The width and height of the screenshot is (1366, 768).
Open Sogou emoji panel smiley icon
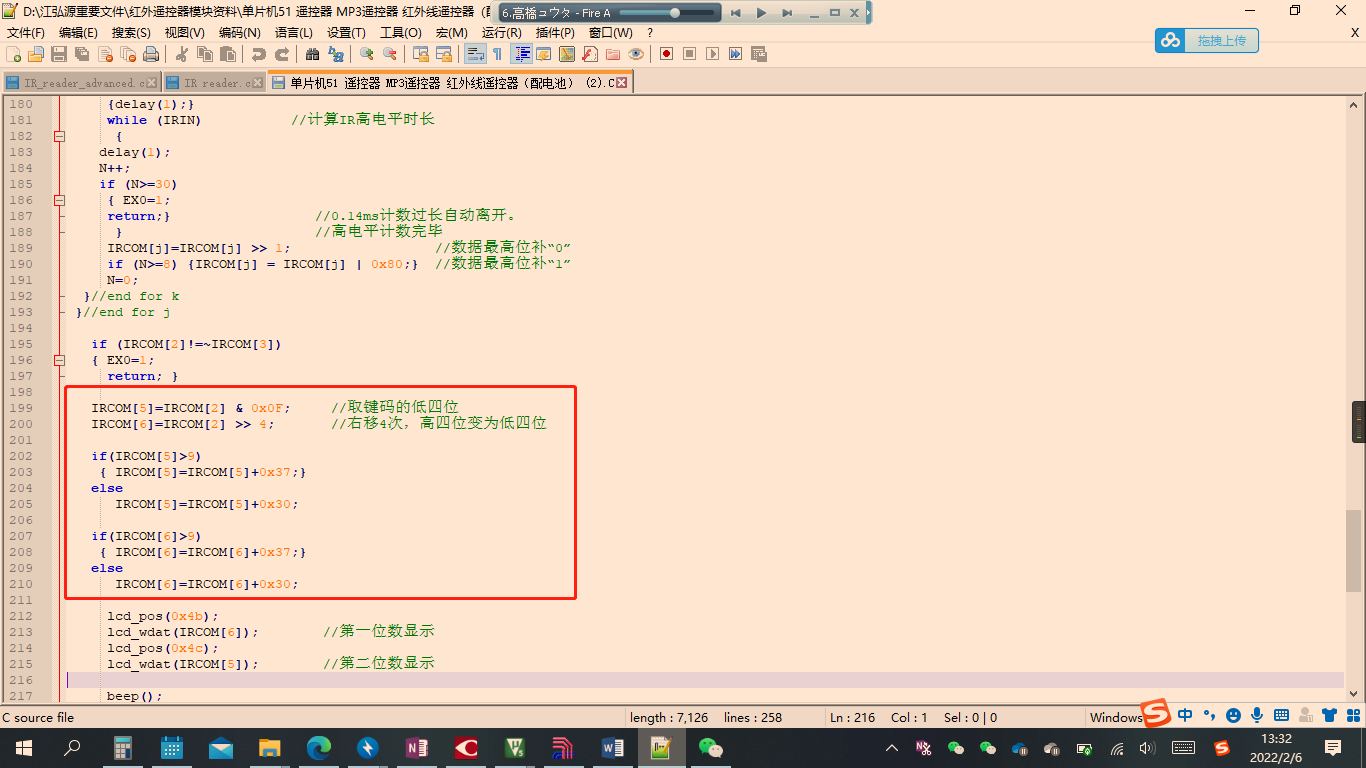(x=1233, y=715)
